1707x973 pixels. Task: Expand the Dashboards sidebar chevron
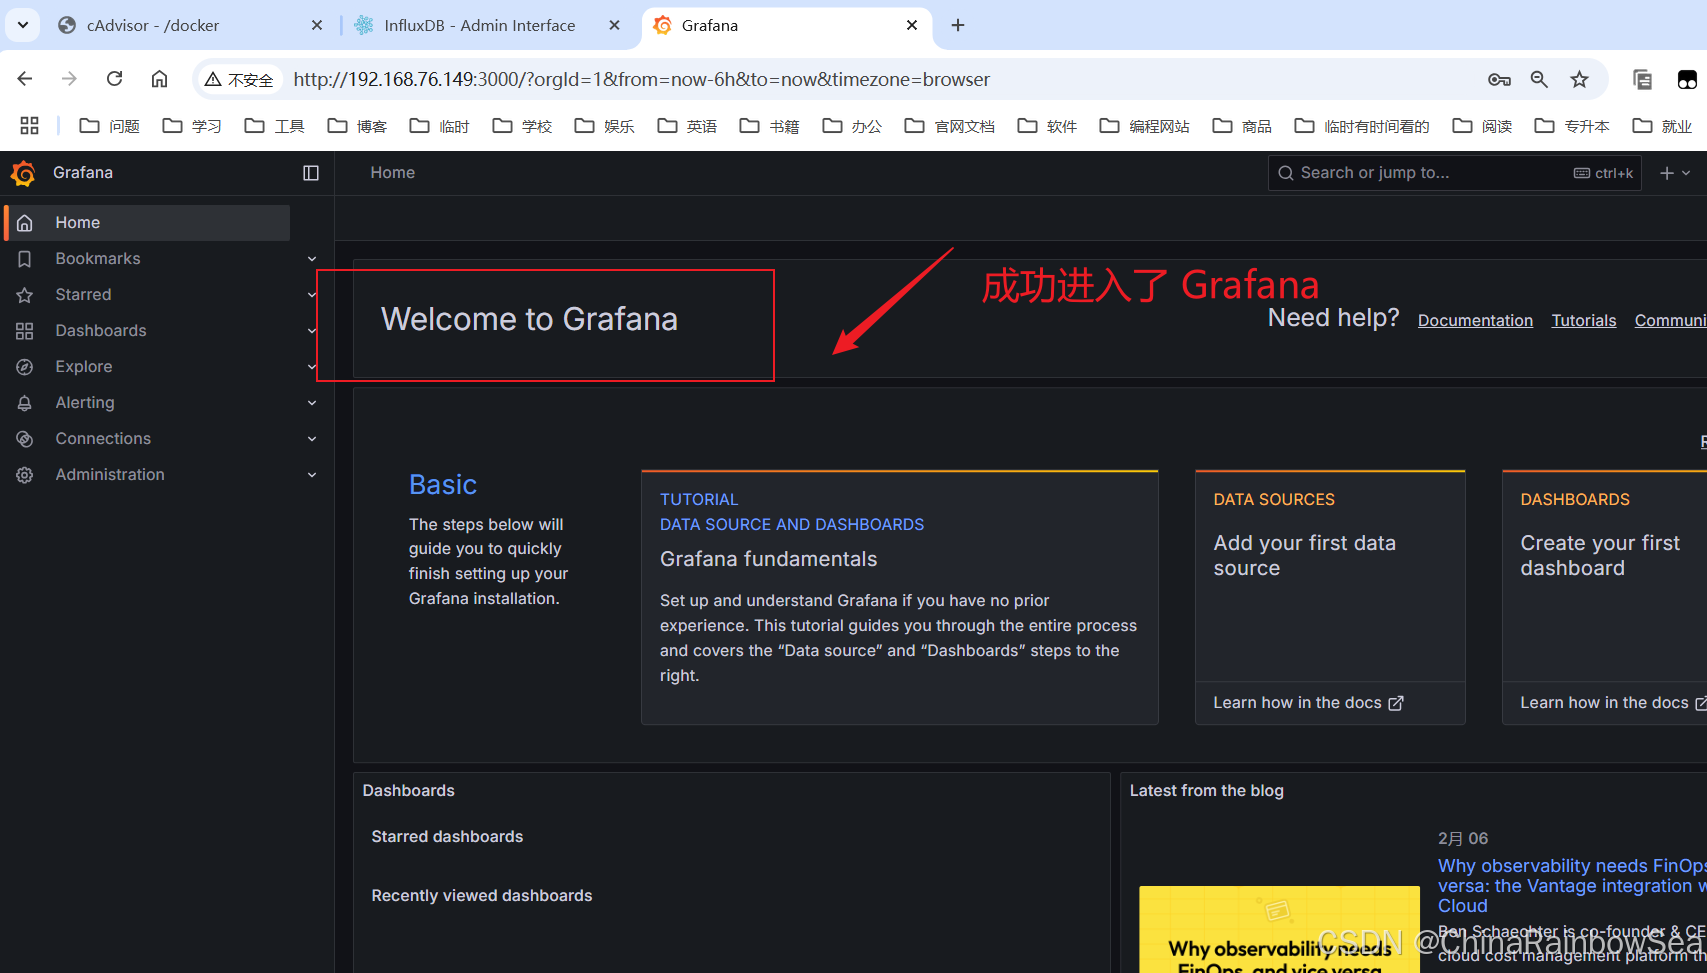(x=311, y=330)
